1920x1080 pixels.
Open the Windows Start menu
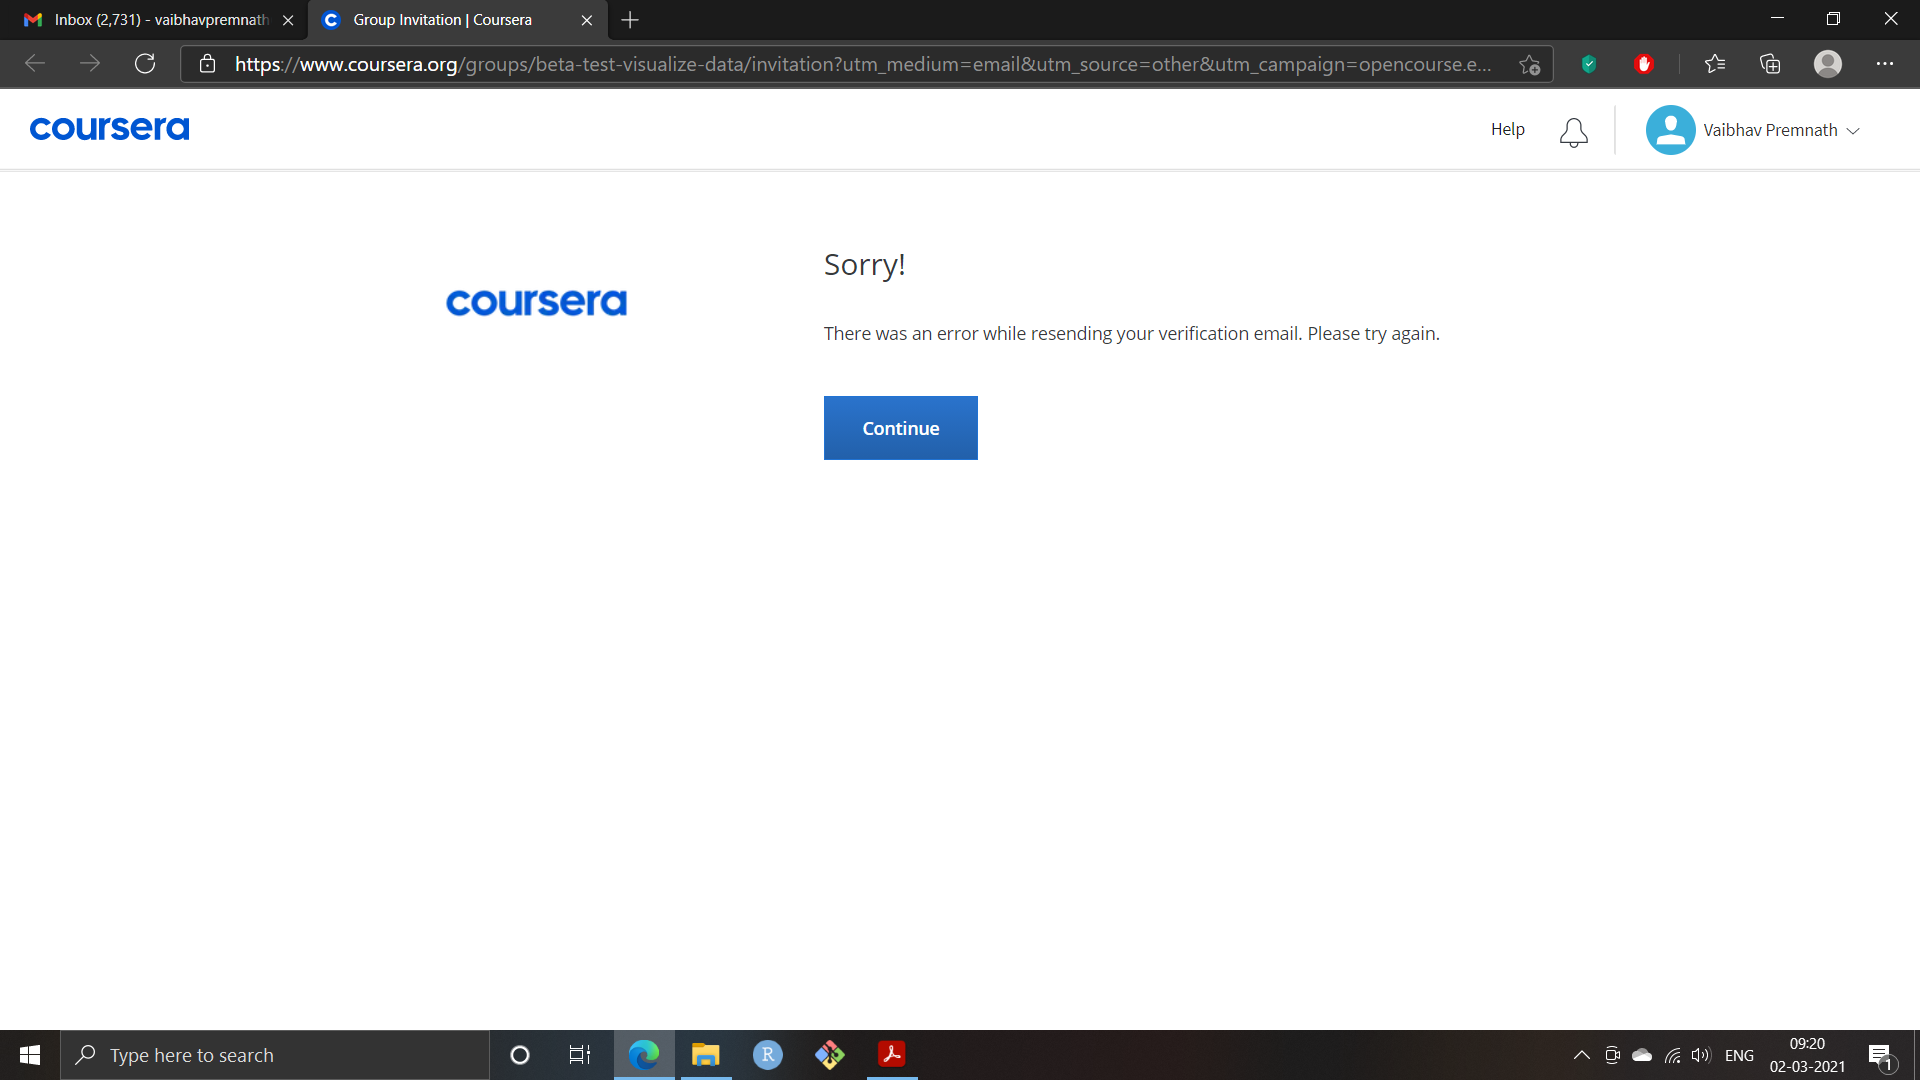pyautogui.click(x=30, y=1055)
